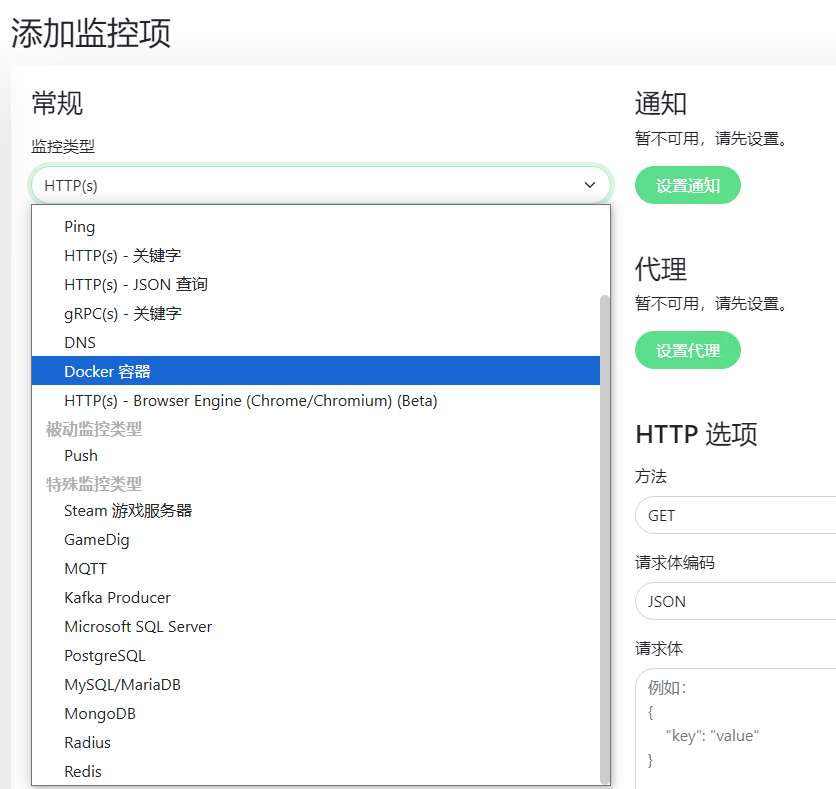Choose Push passive monitor type
The width and height of the screenshot is (836, 789).
point(81,456)
